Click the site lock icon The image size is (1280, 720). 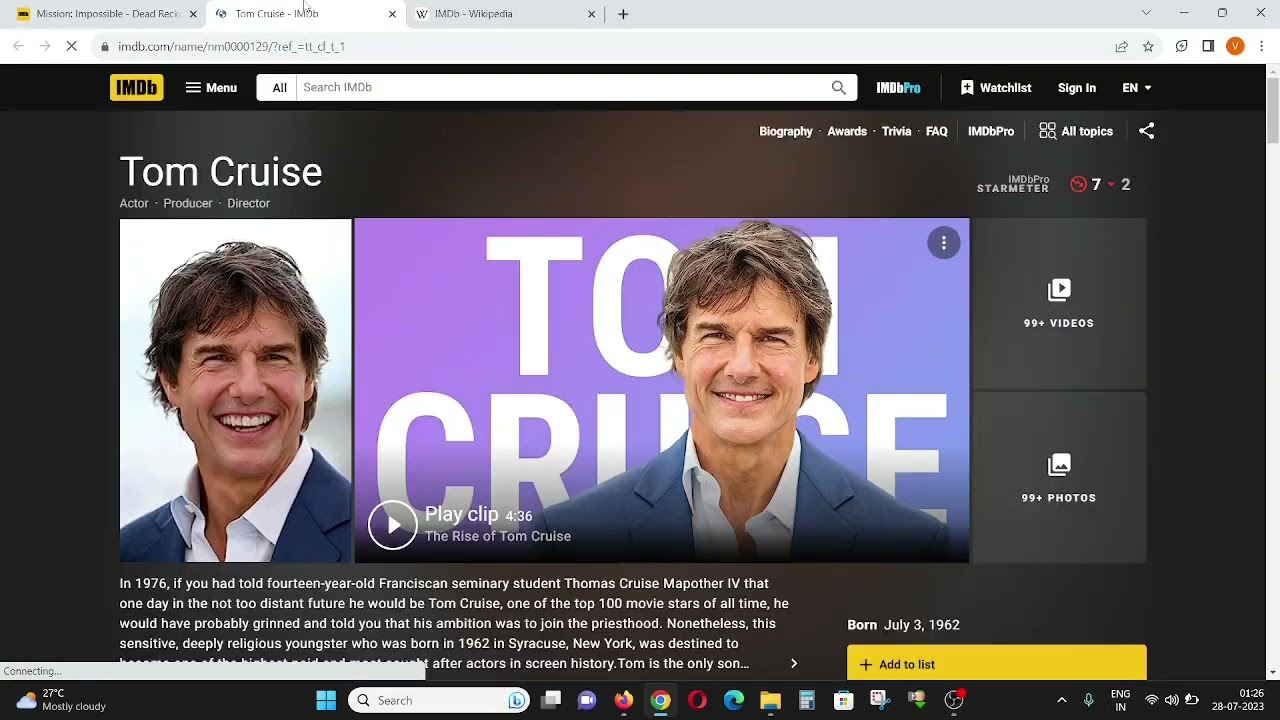click(x=104, y=46)
